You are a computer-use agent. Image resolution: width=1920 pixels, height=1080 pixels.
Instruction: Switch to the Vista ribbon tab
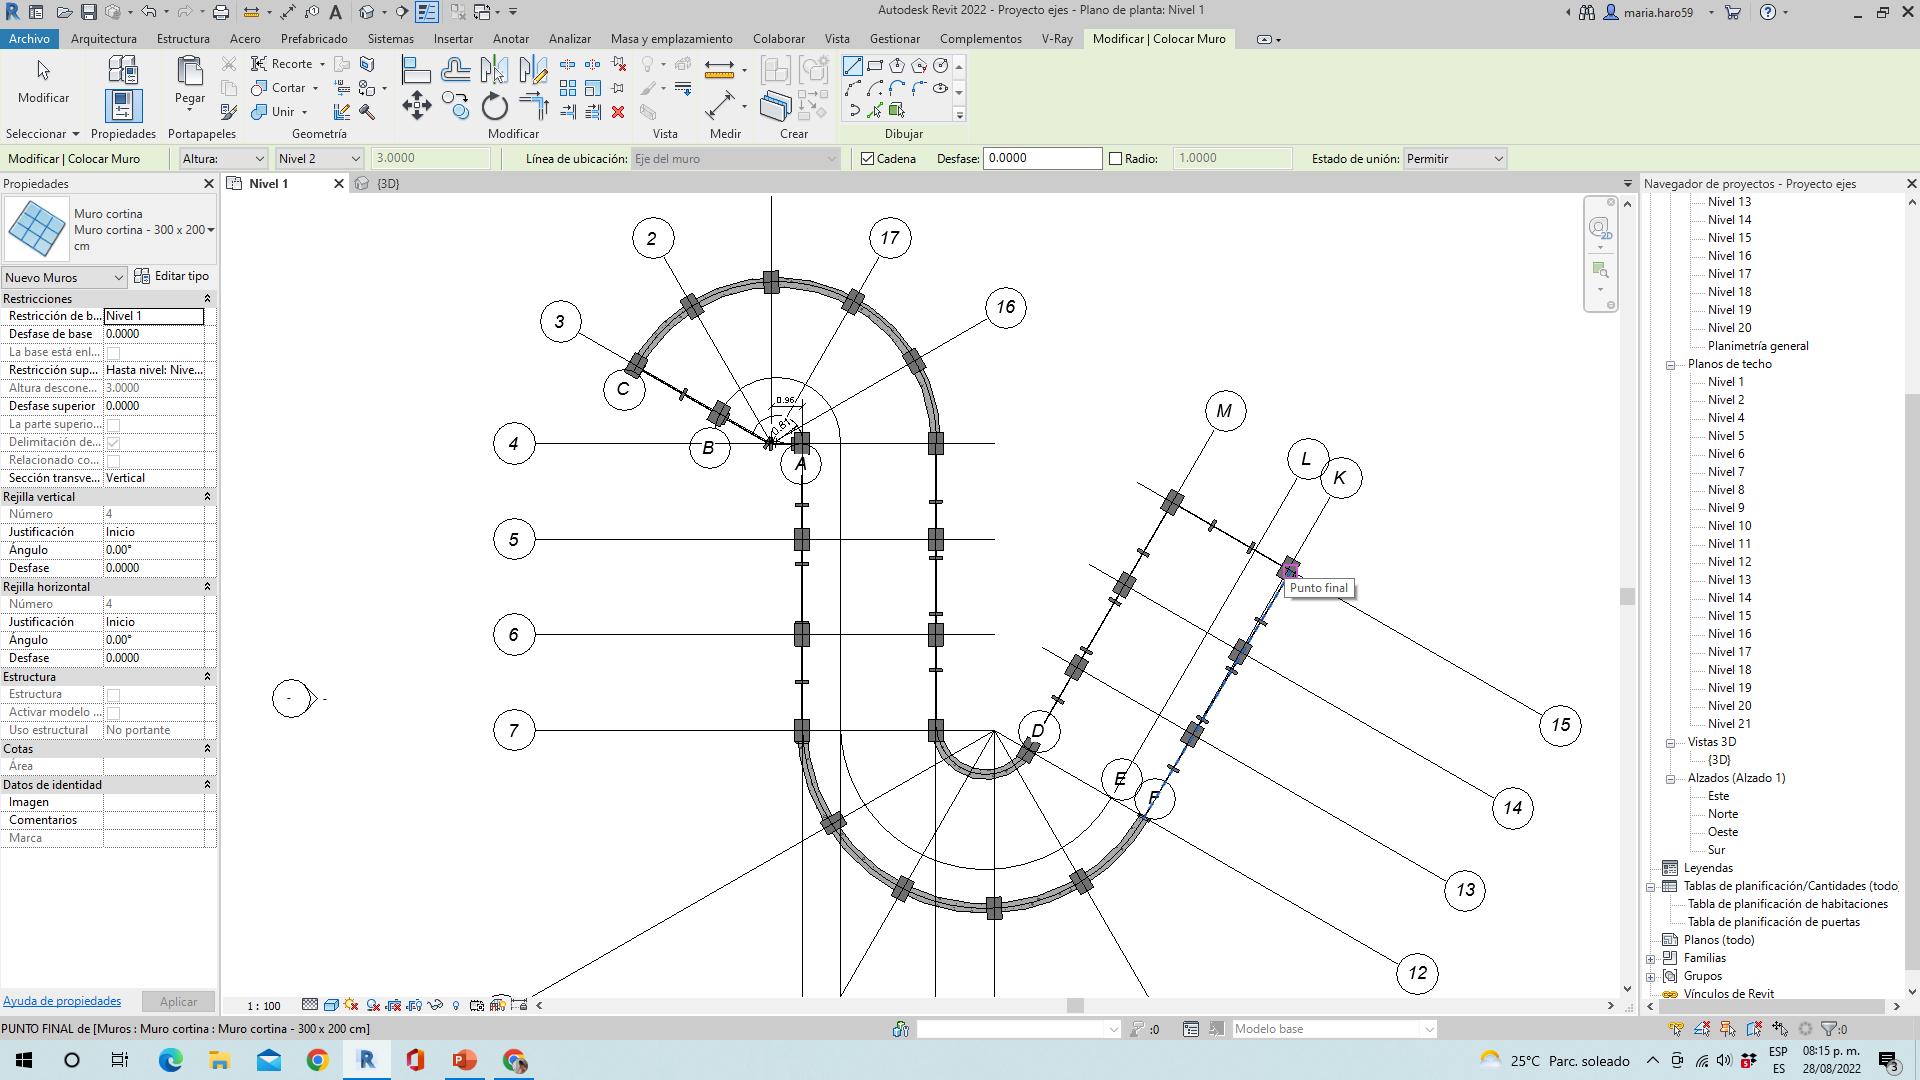[837, 39]
